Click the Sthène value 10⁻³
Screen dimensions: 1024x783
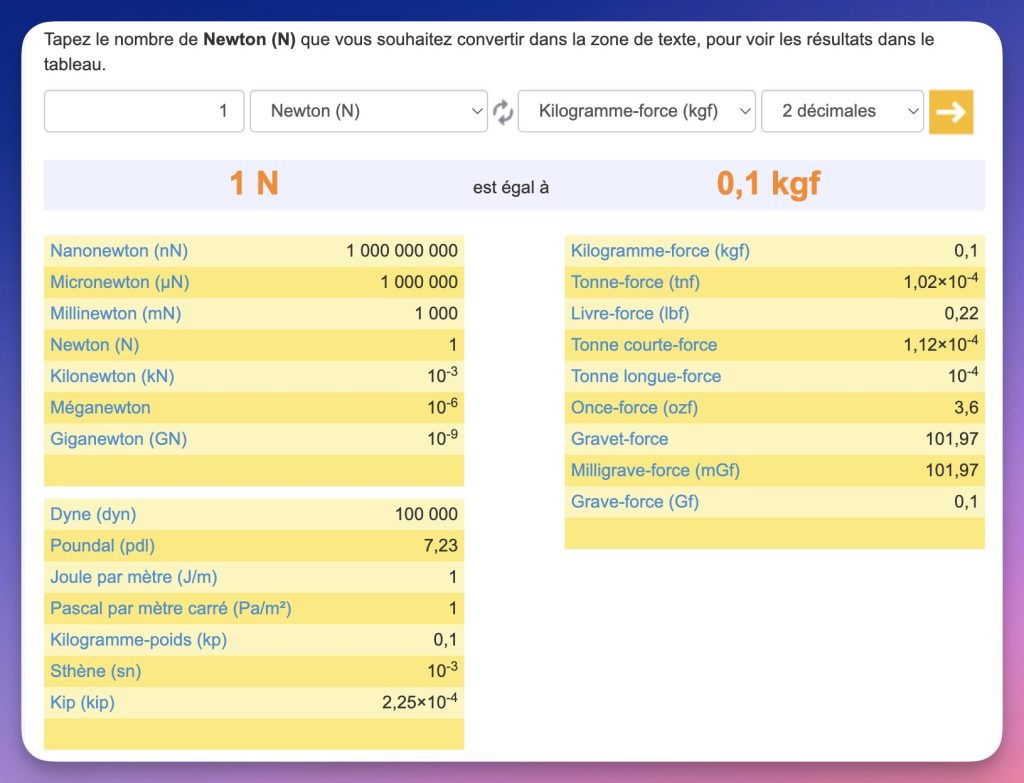(442, 670)
